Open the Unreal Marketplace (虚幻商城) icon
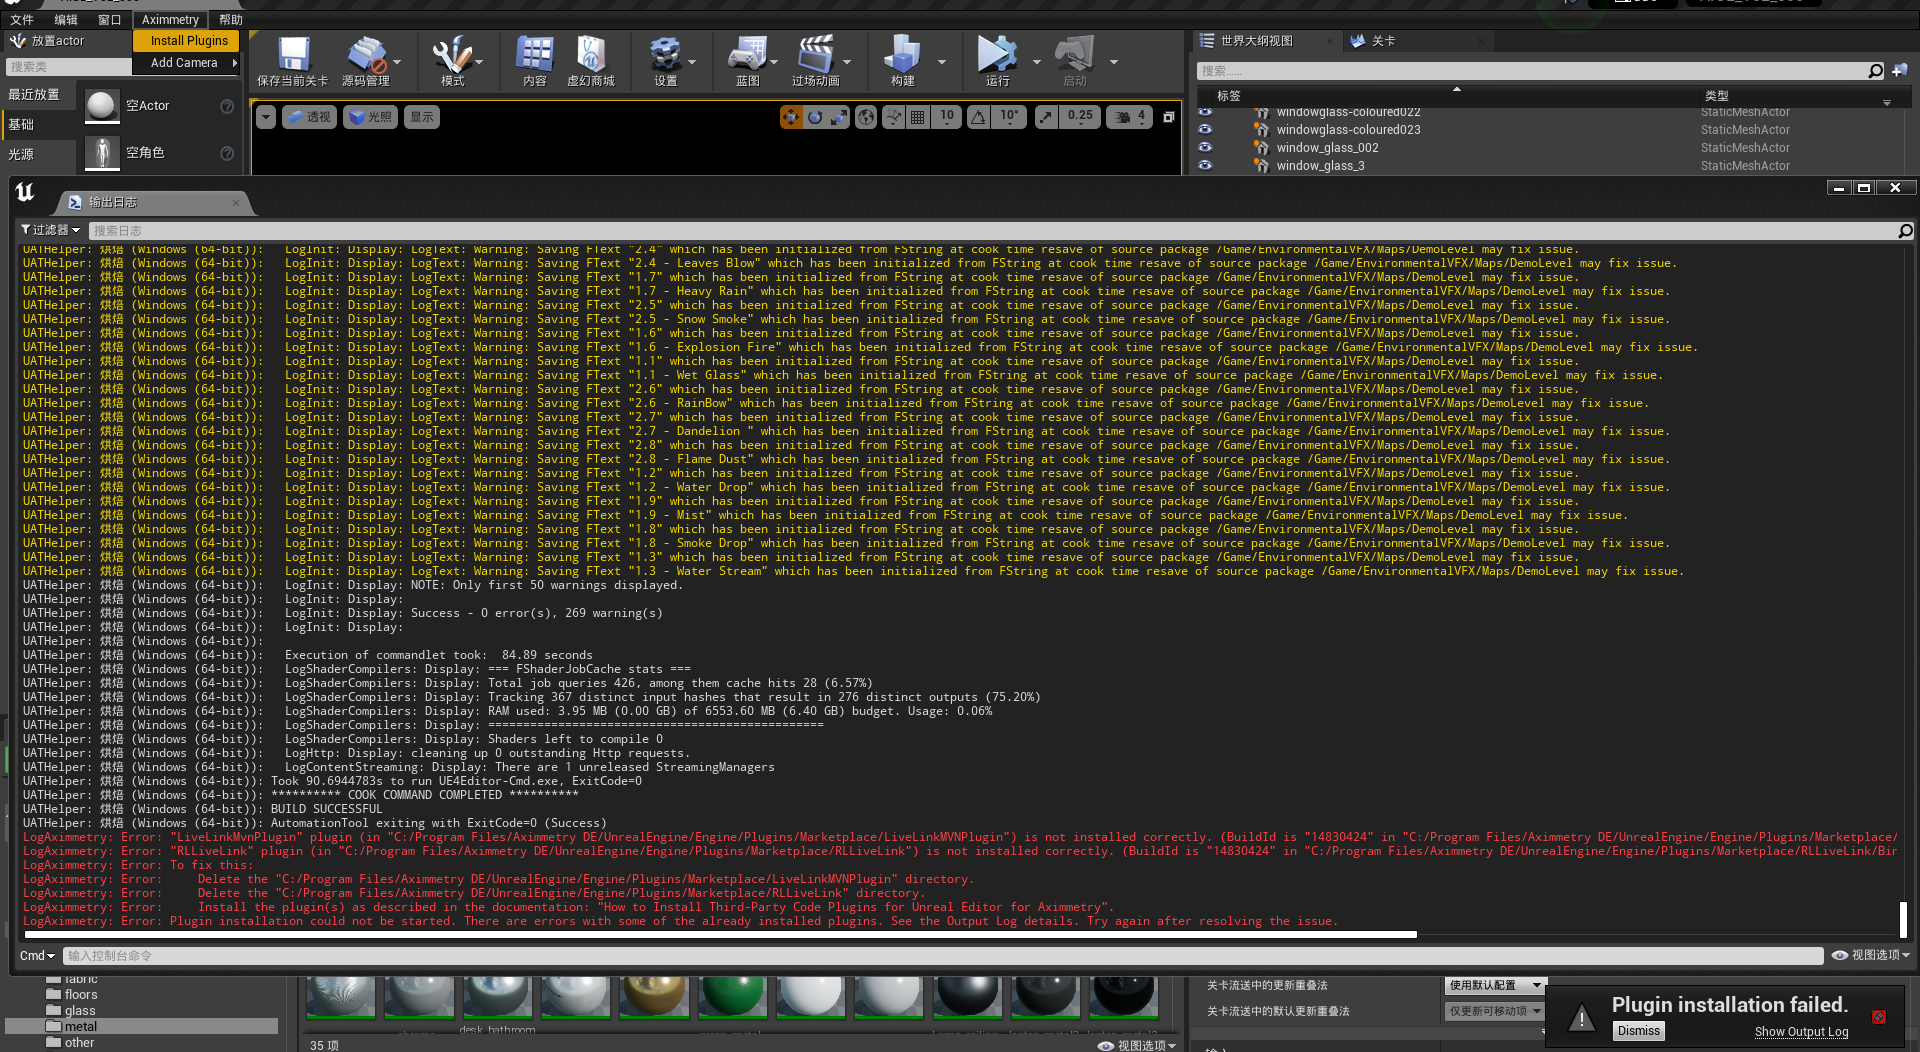1920x1052 pixels. point(591,55)
